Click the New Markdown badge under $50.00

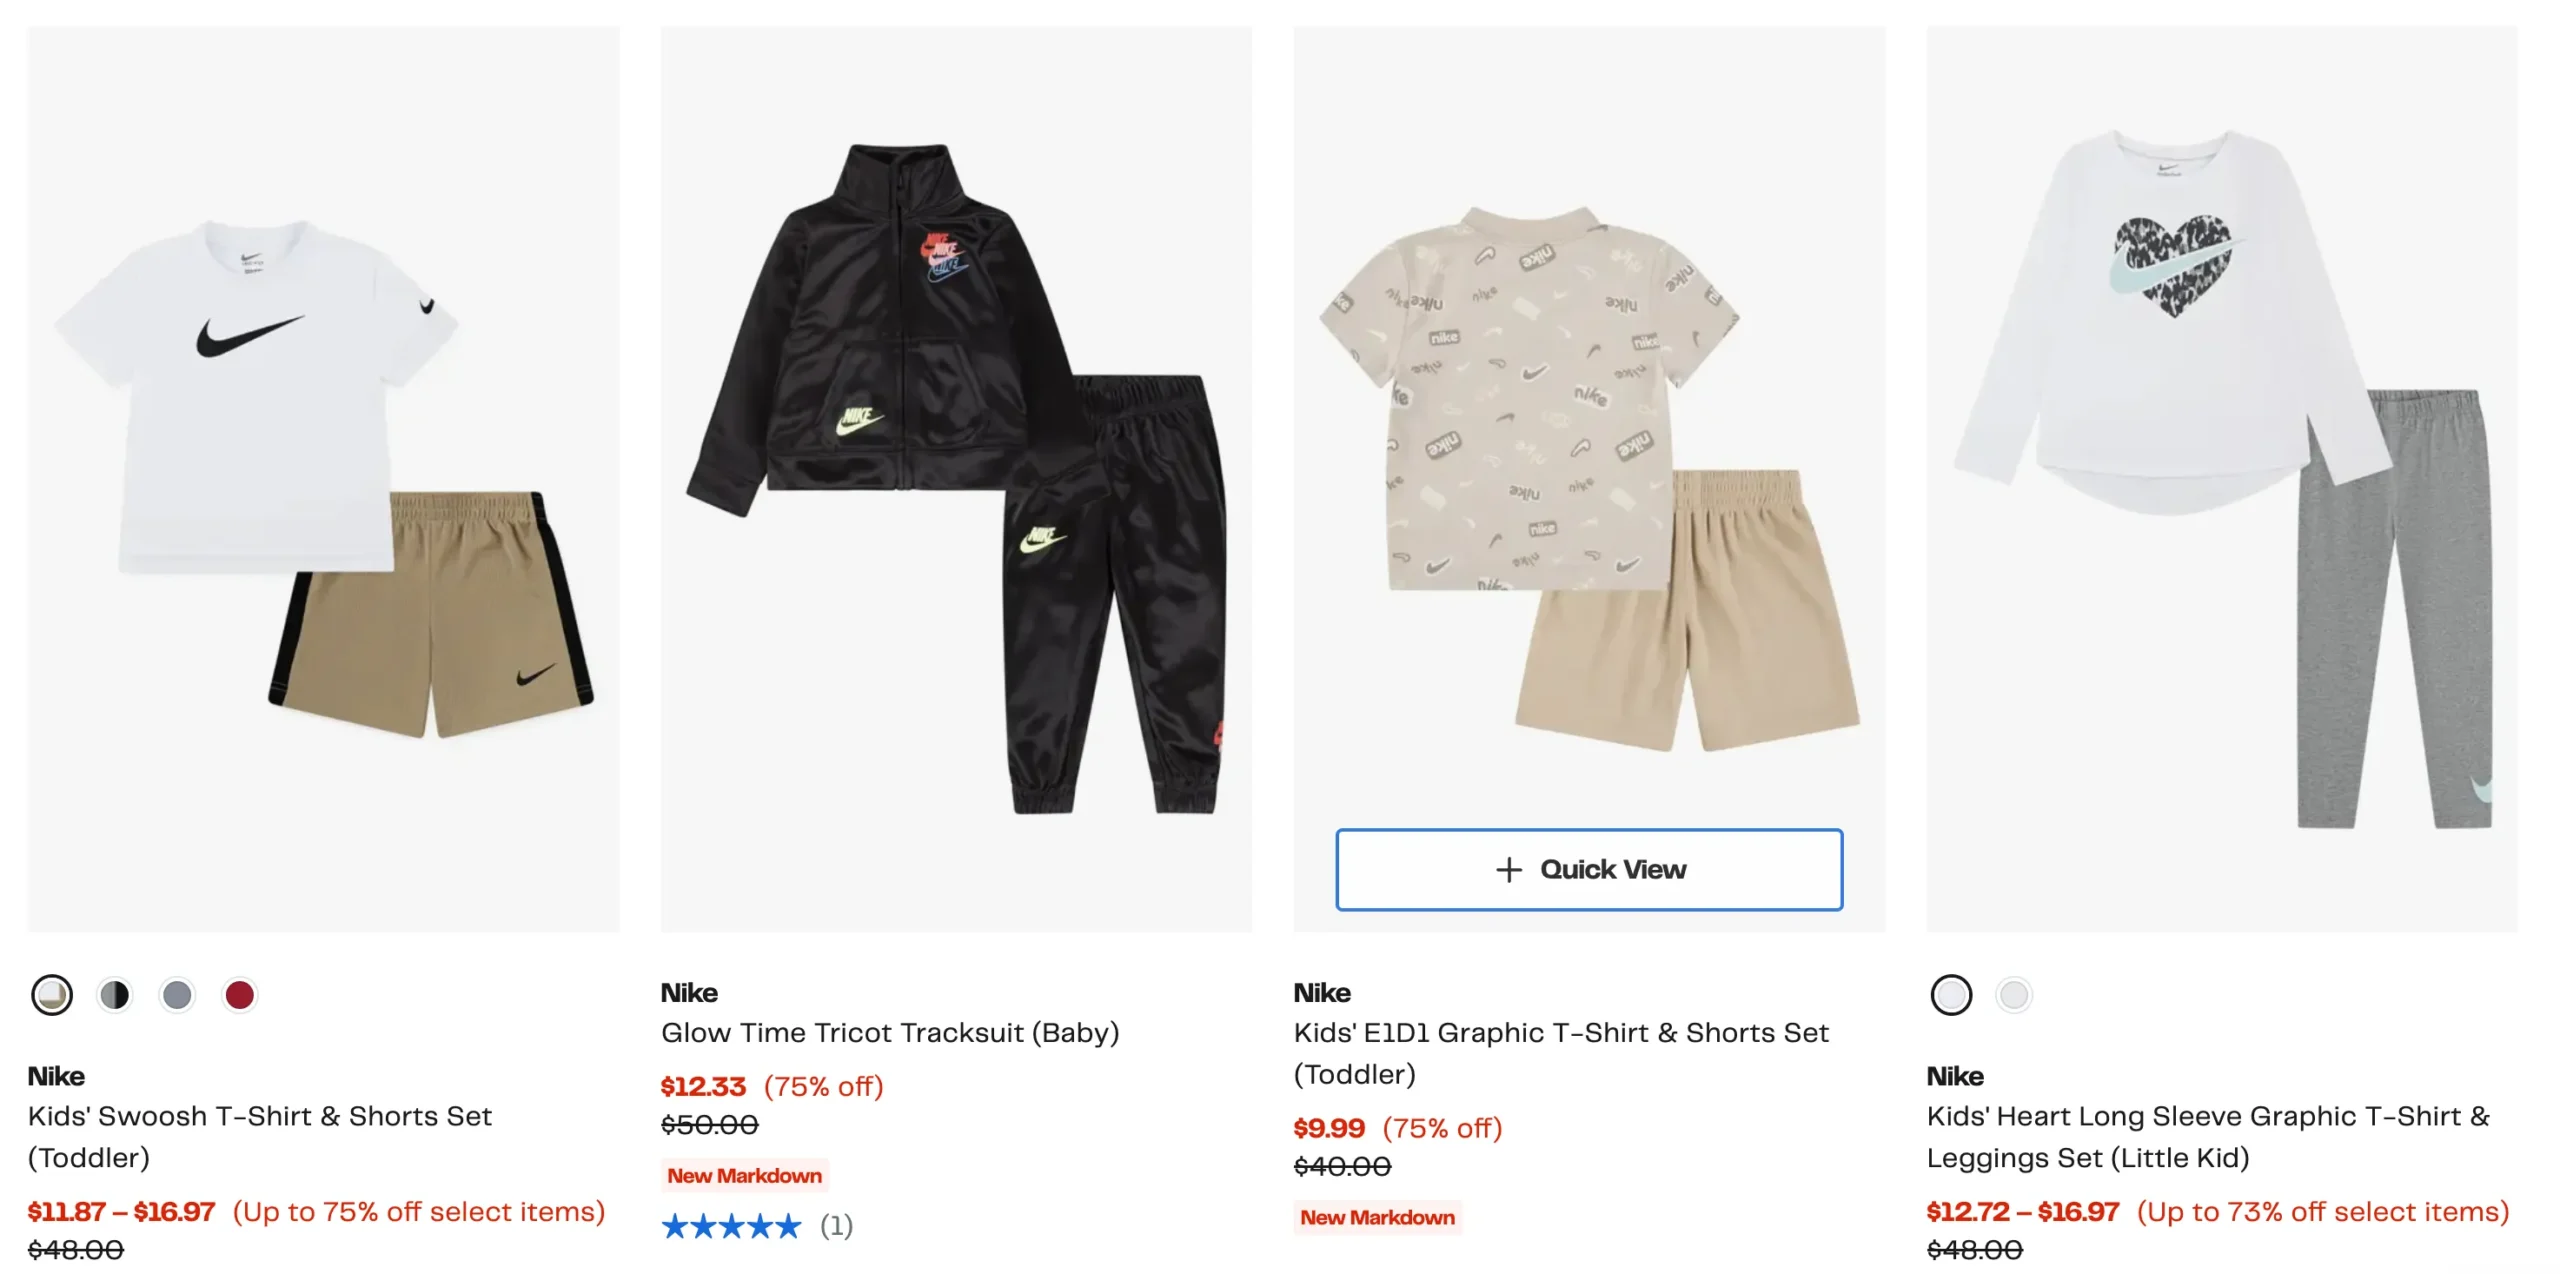(x=745, y=1176)
